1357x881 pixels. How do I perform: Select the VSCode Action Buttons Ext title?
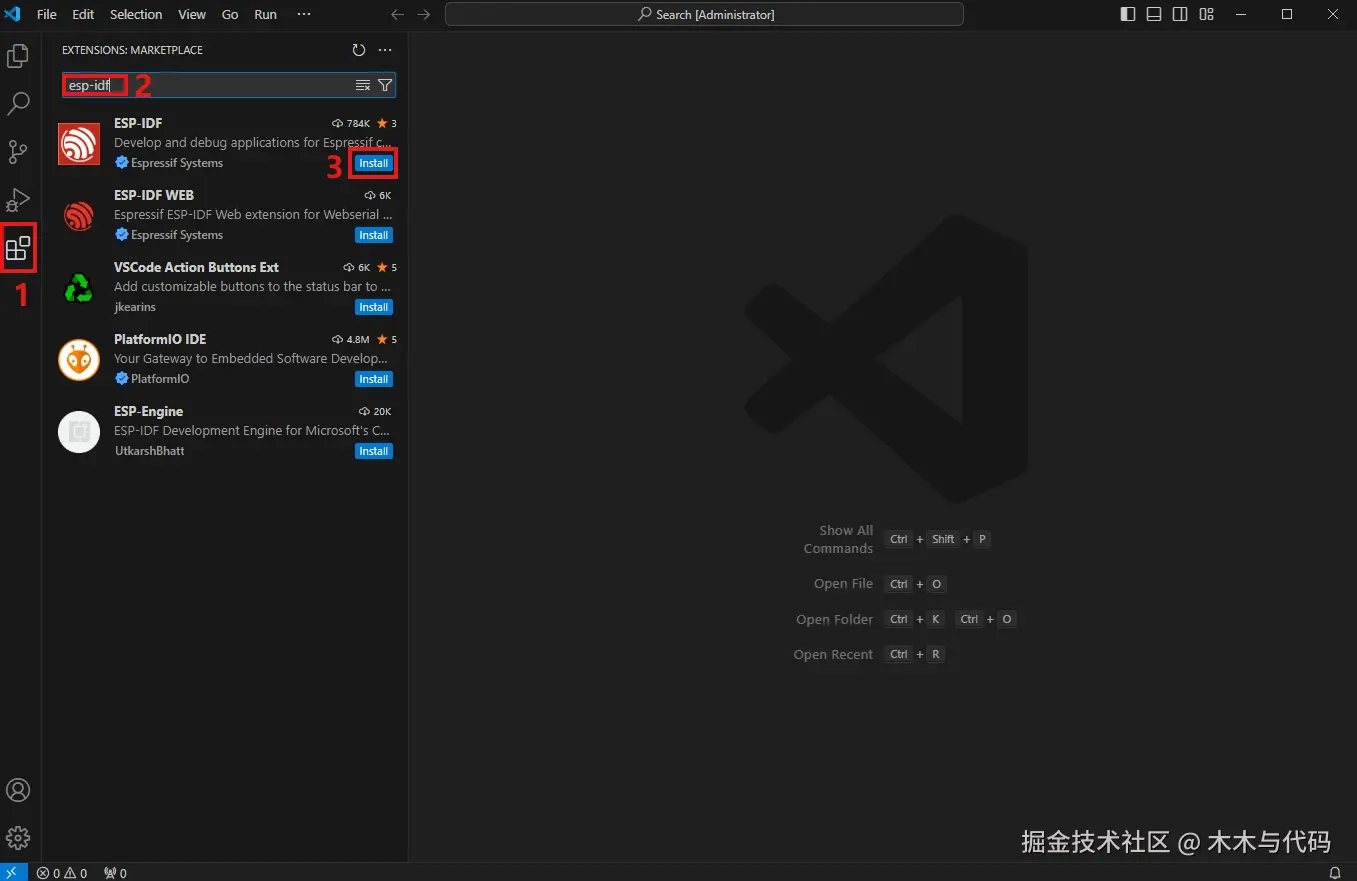pyautogui.click(x=196, y=267)
